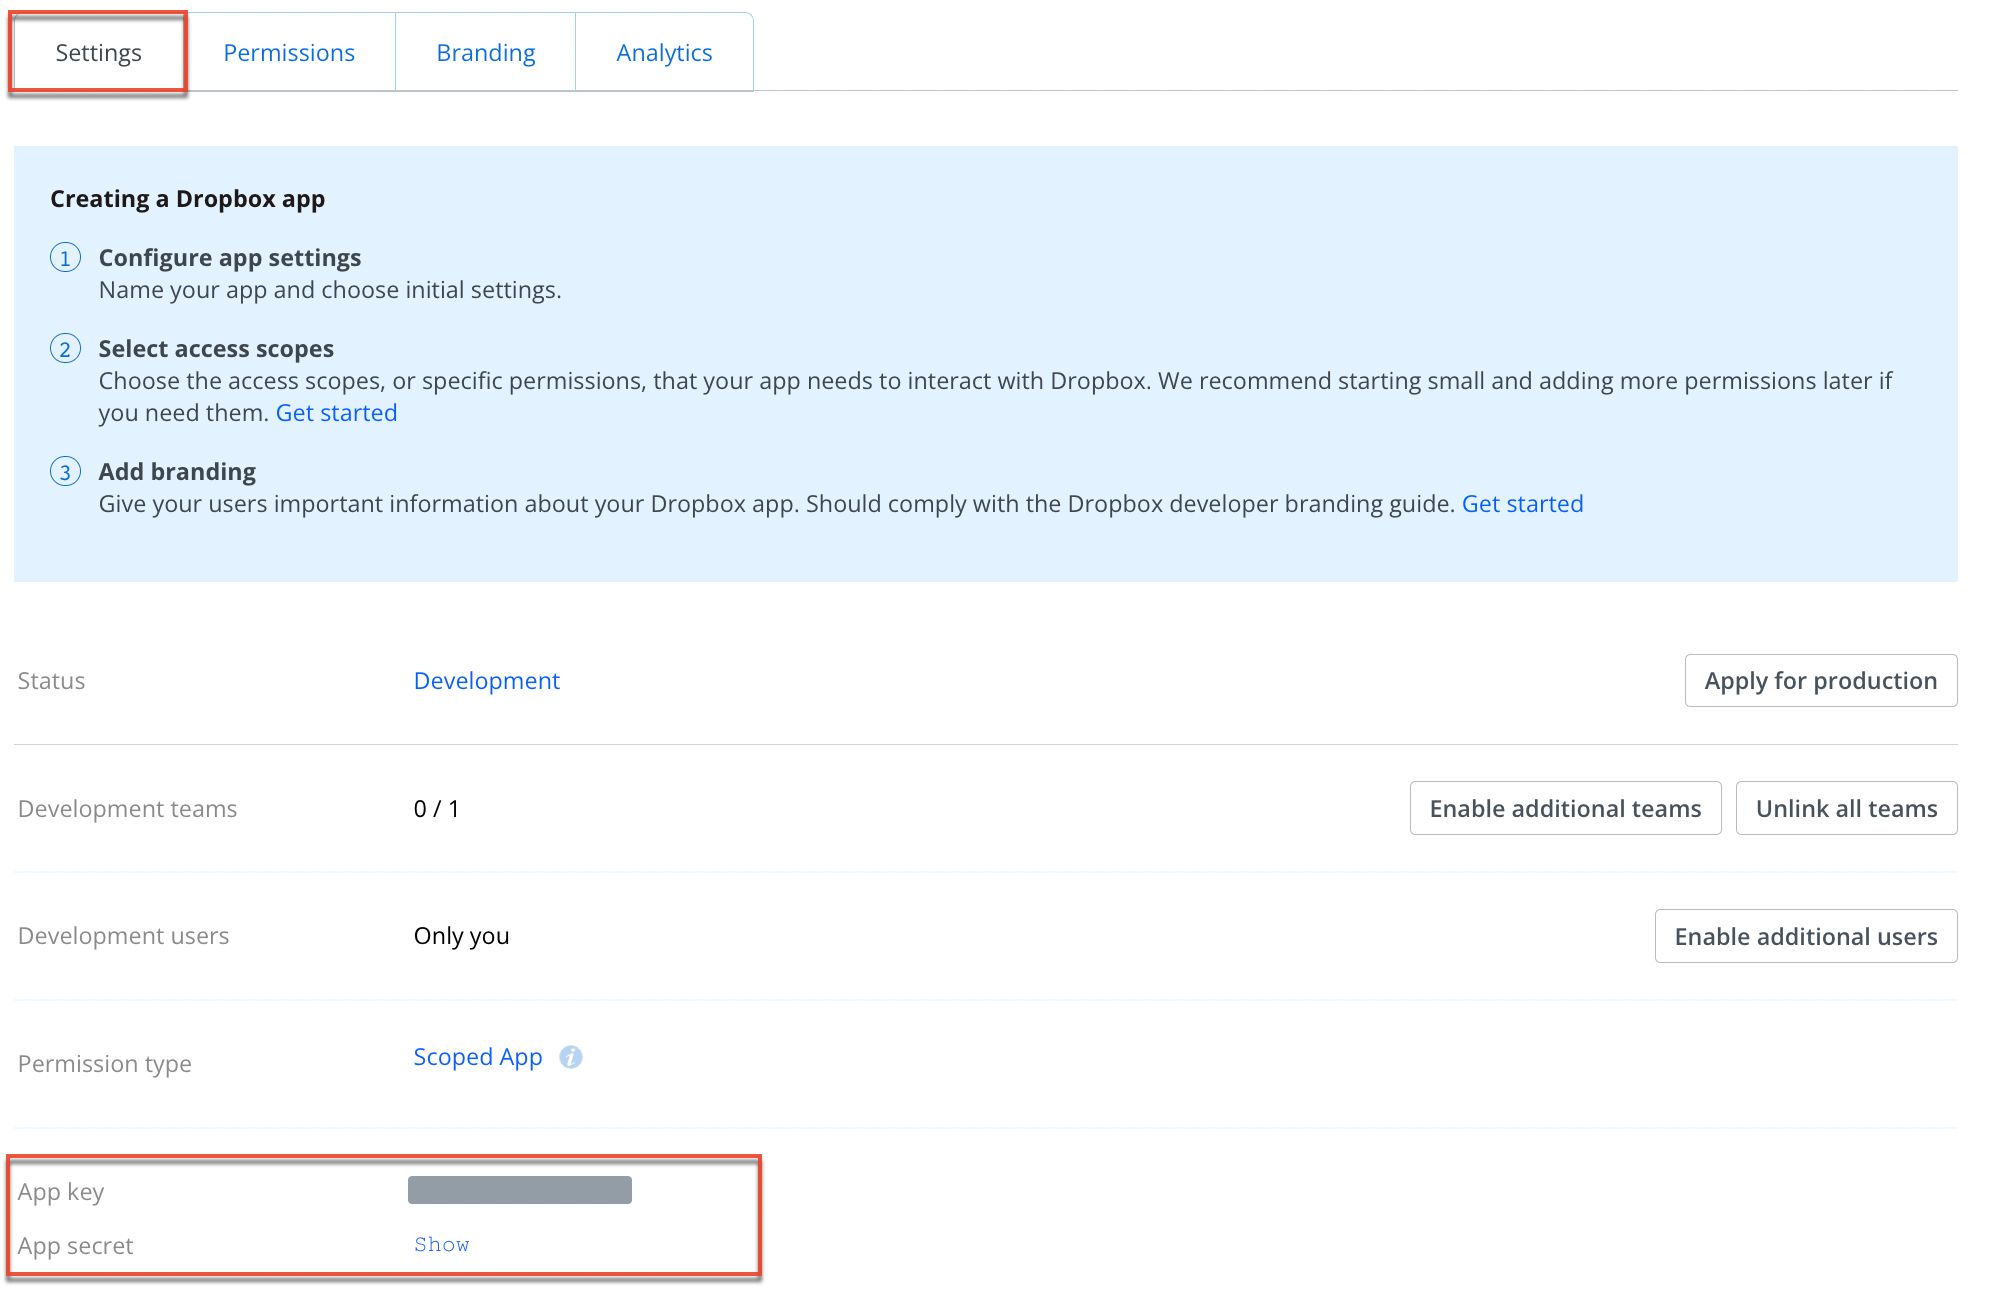Open the Settings tab
This screenshot has height=1296, width=2008.
[x=98, y=53]
